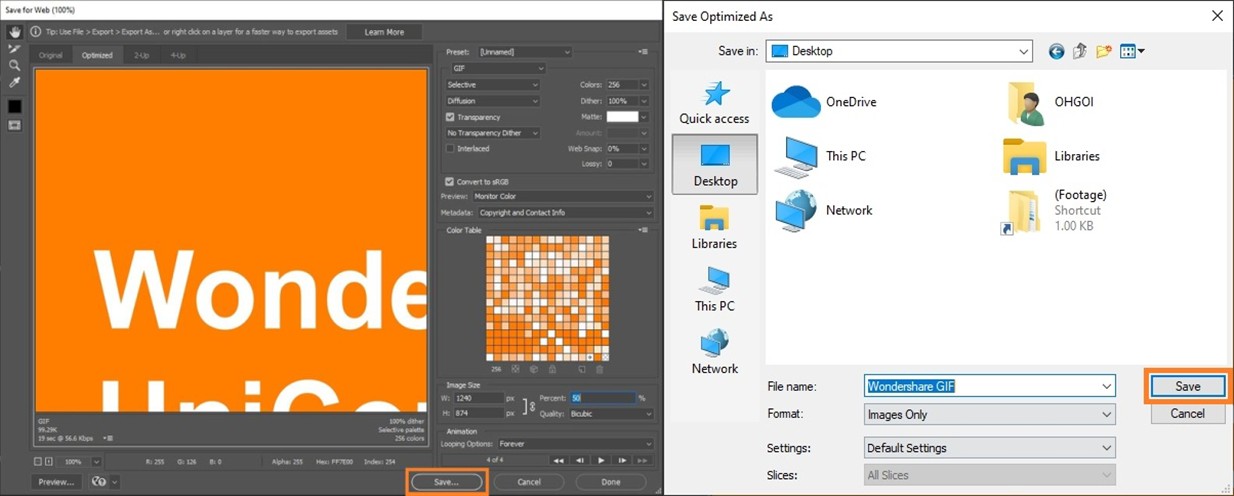This screenshot has height=496, width=1234.
Task: Open the Colors 256 dropdown
Action: [627, 85]
